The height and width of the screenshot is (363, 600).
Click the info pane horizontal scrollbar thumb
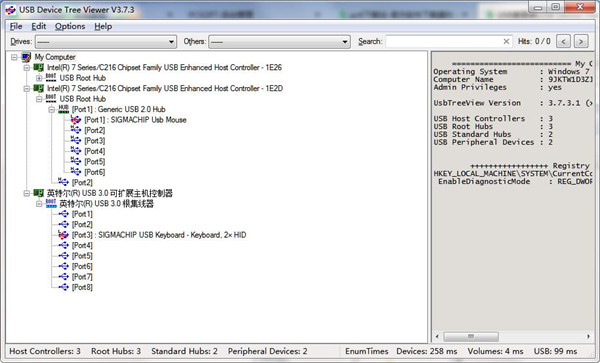(x=471, y=337)
